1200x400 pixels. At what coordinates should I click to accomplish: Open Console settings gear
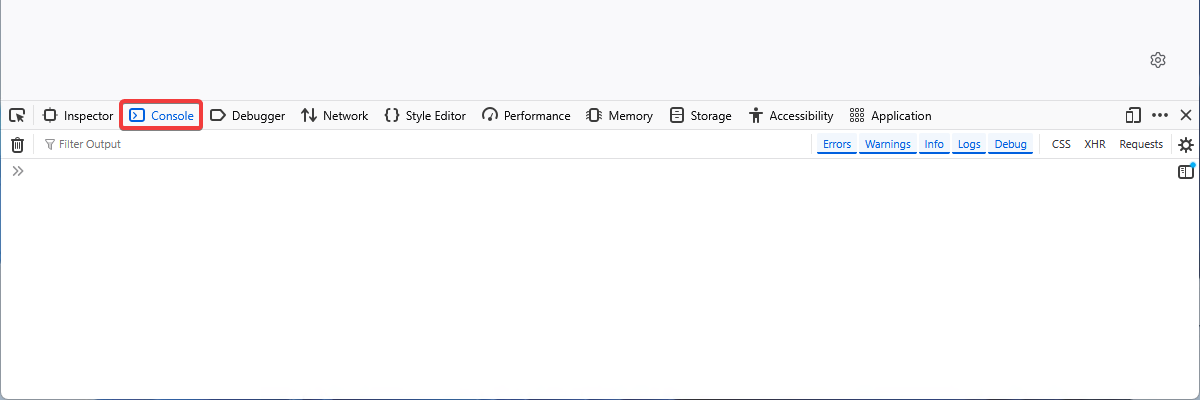tap(1185, 145)
